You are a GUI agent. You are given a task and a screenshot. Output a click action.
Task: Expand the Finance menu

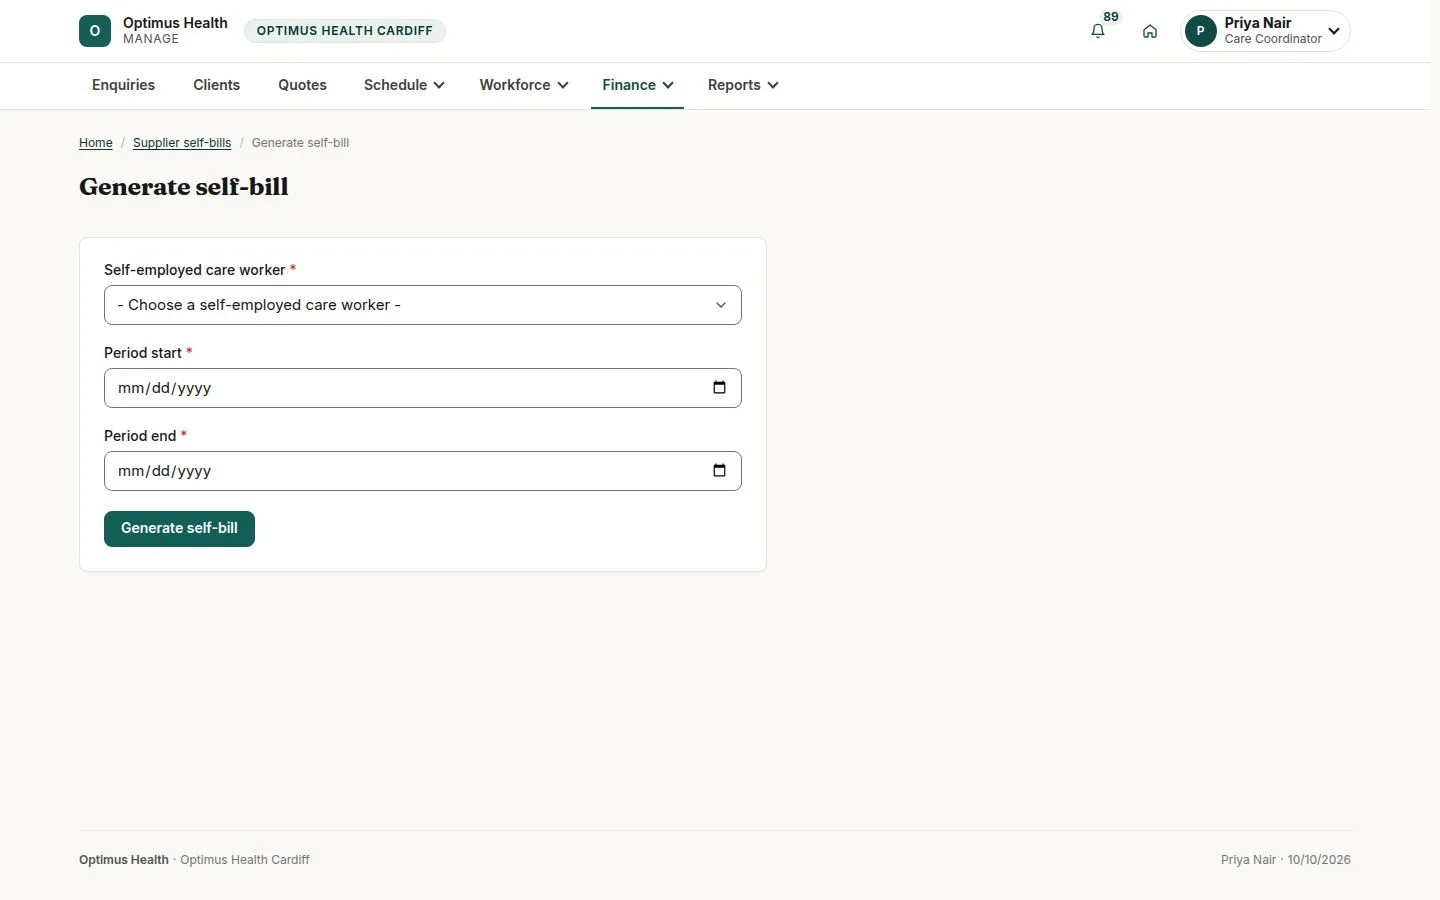(x=638, y=85)
